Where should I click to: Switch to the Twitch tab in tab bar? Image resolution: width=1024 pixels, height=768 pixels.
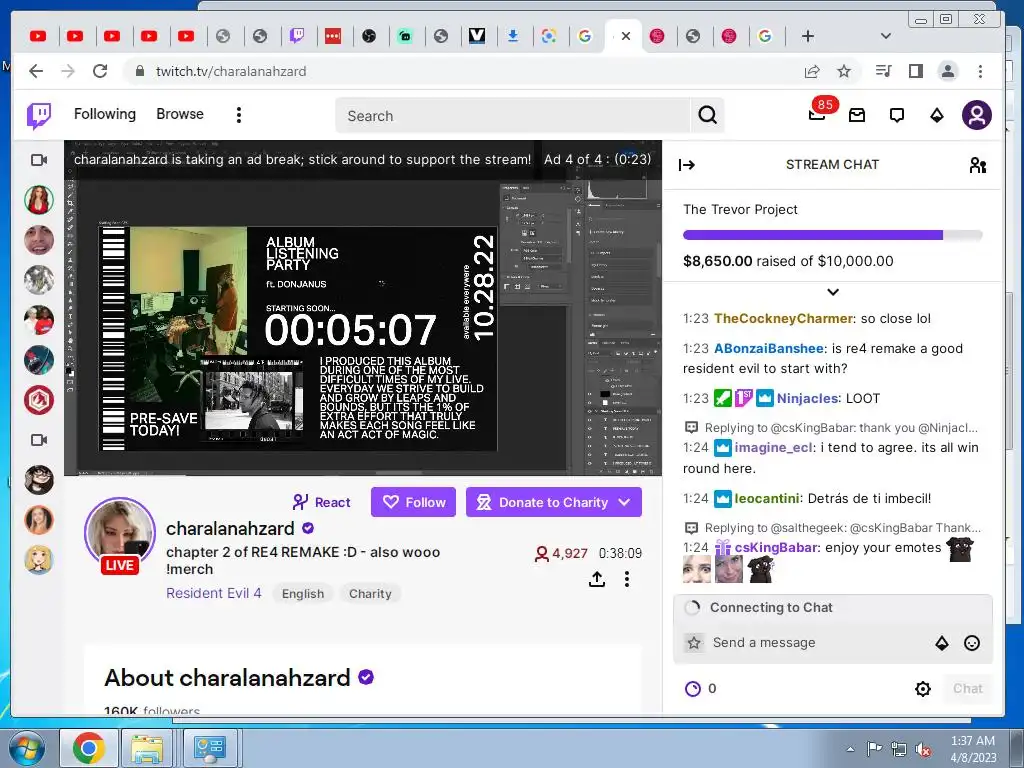tap(297, 36)
